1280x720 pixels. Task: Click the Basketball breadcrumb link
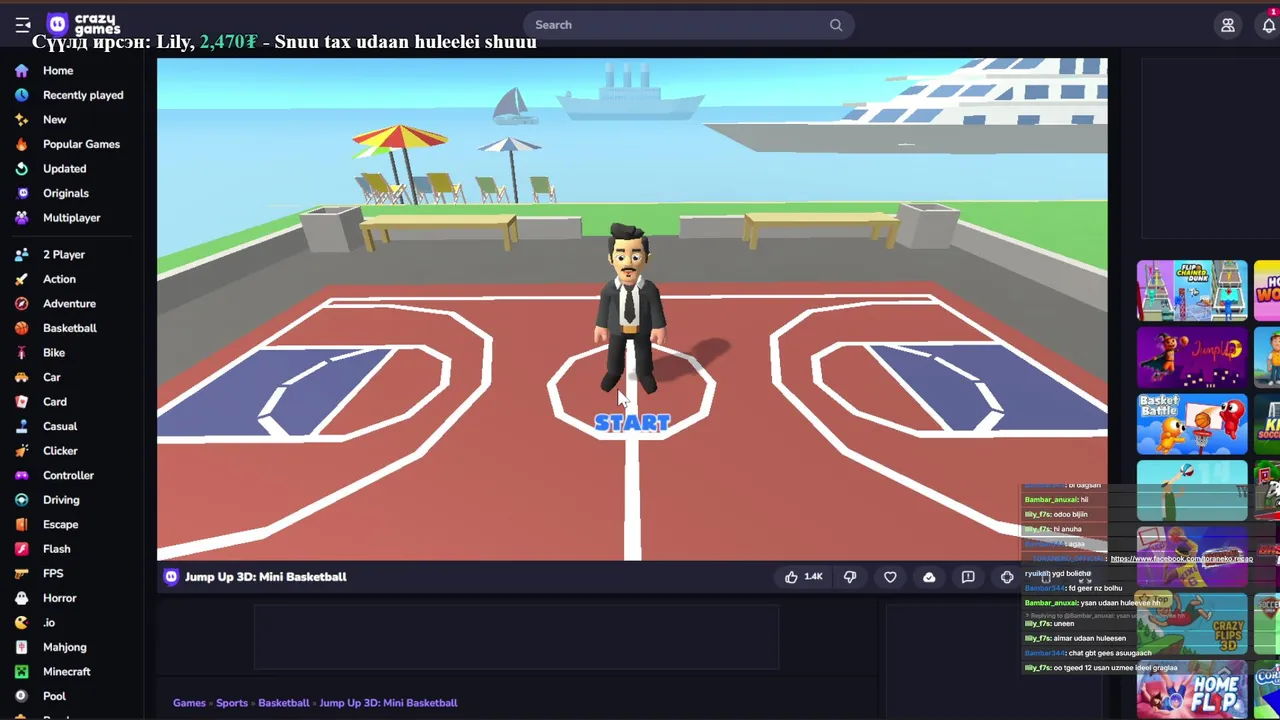click(x=284, y=703)
